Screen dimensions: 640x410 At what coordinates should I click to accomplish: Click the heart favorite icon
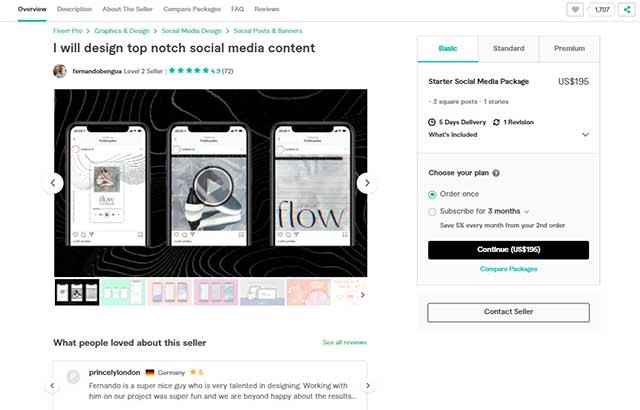(575, 9)
